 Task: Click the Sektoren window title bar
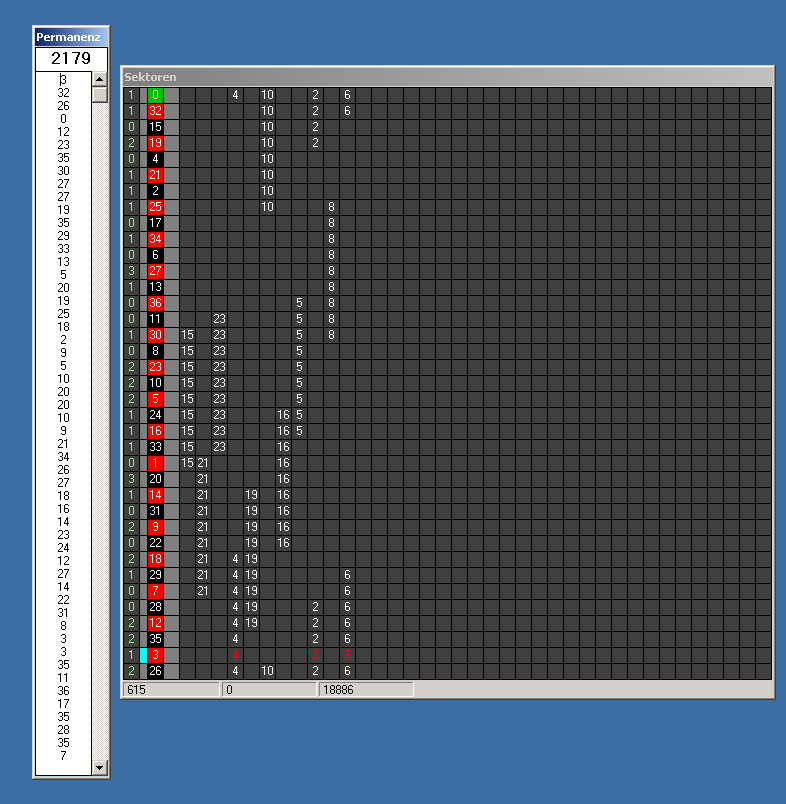coord(447,77)
